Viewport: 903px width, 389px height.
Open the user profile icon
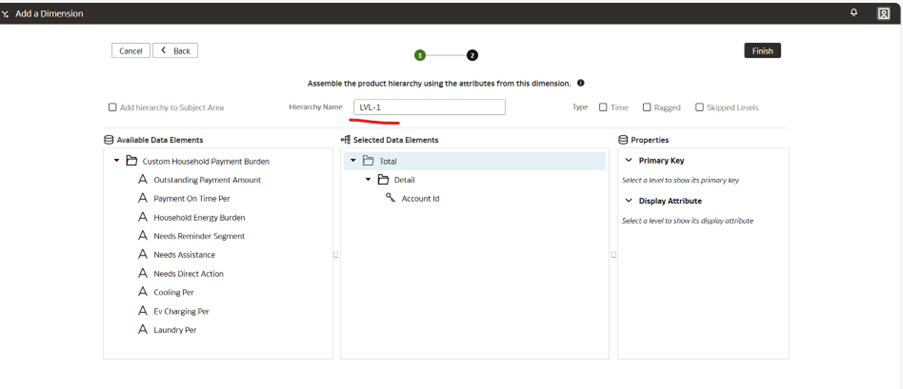883,13
